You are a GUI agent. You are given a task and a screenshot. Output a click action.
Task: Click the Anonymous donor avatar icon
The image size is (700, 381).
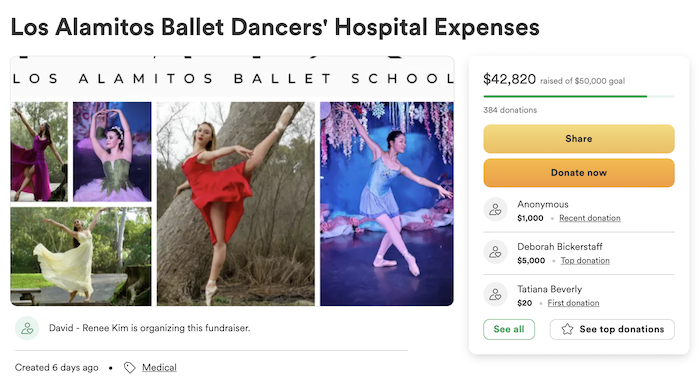[496, 209]
